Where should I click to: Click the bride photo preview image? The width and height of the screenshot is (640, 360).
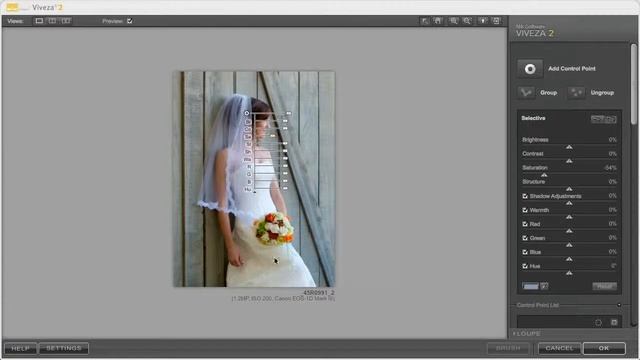(254, 179)
